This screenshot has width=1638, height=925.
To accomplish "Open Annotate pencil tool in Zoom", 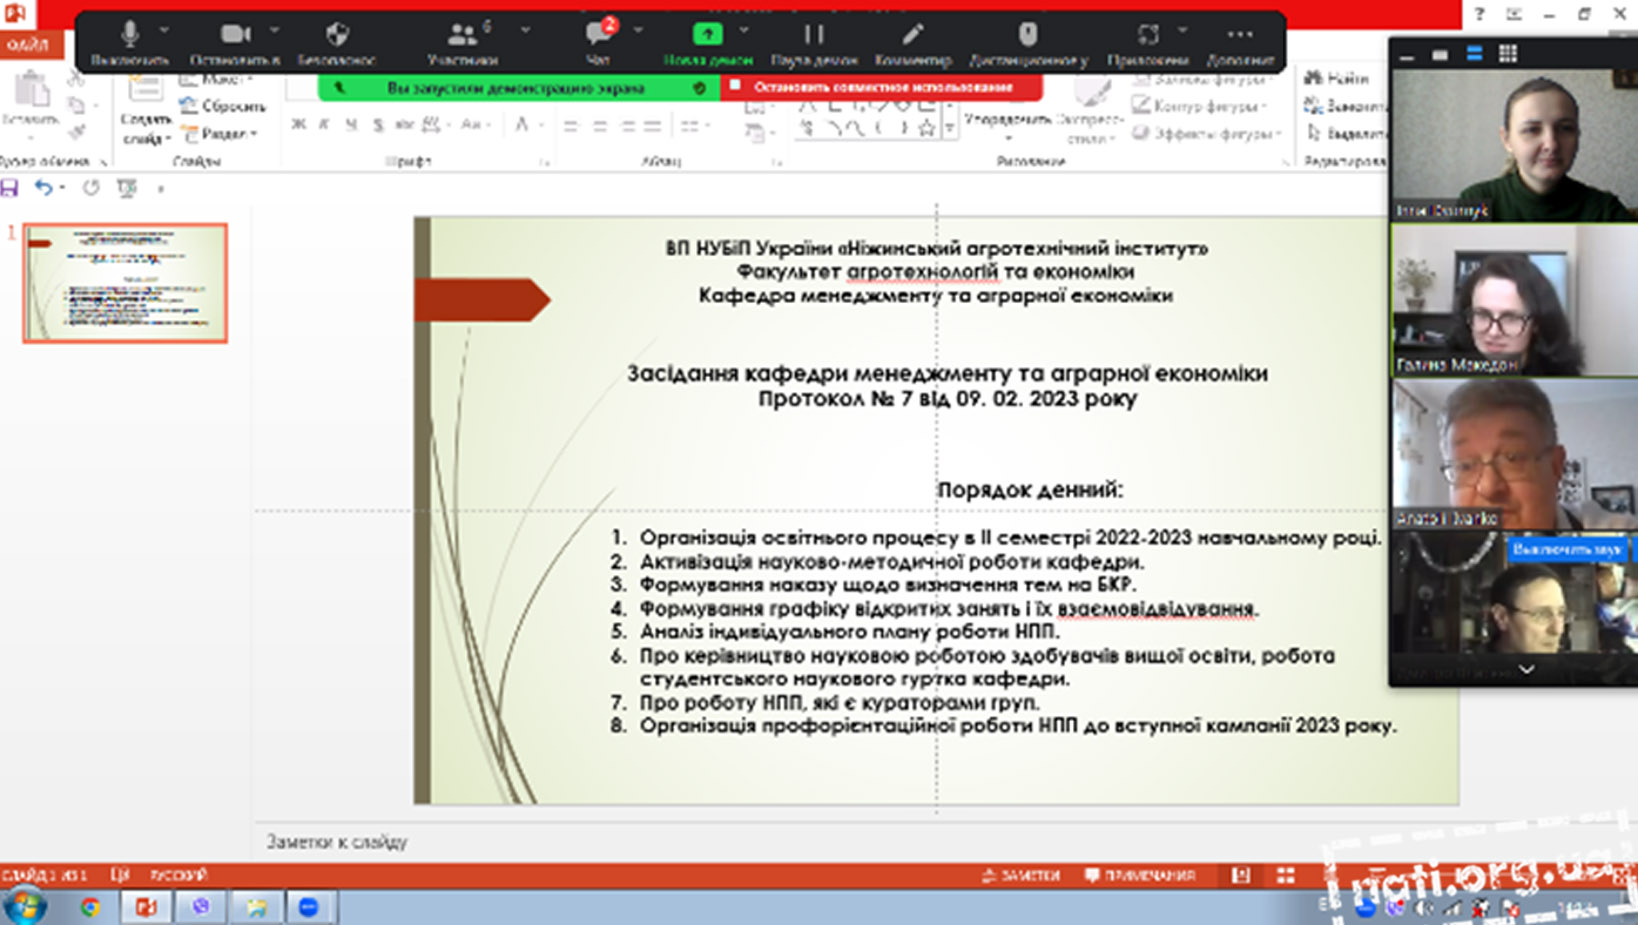I will tap(912, 42).
